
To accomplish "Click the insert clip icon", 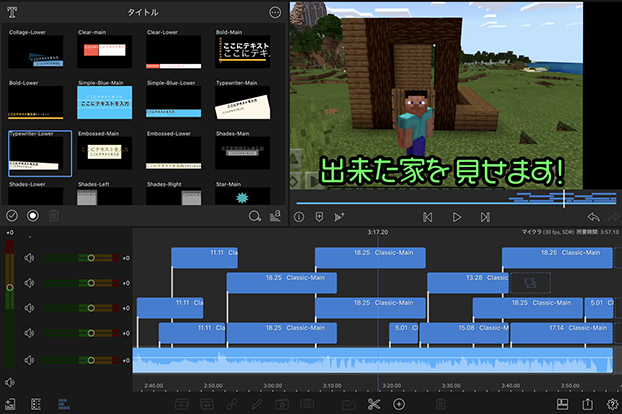I will pyautogui.click(x=181, y=404).
